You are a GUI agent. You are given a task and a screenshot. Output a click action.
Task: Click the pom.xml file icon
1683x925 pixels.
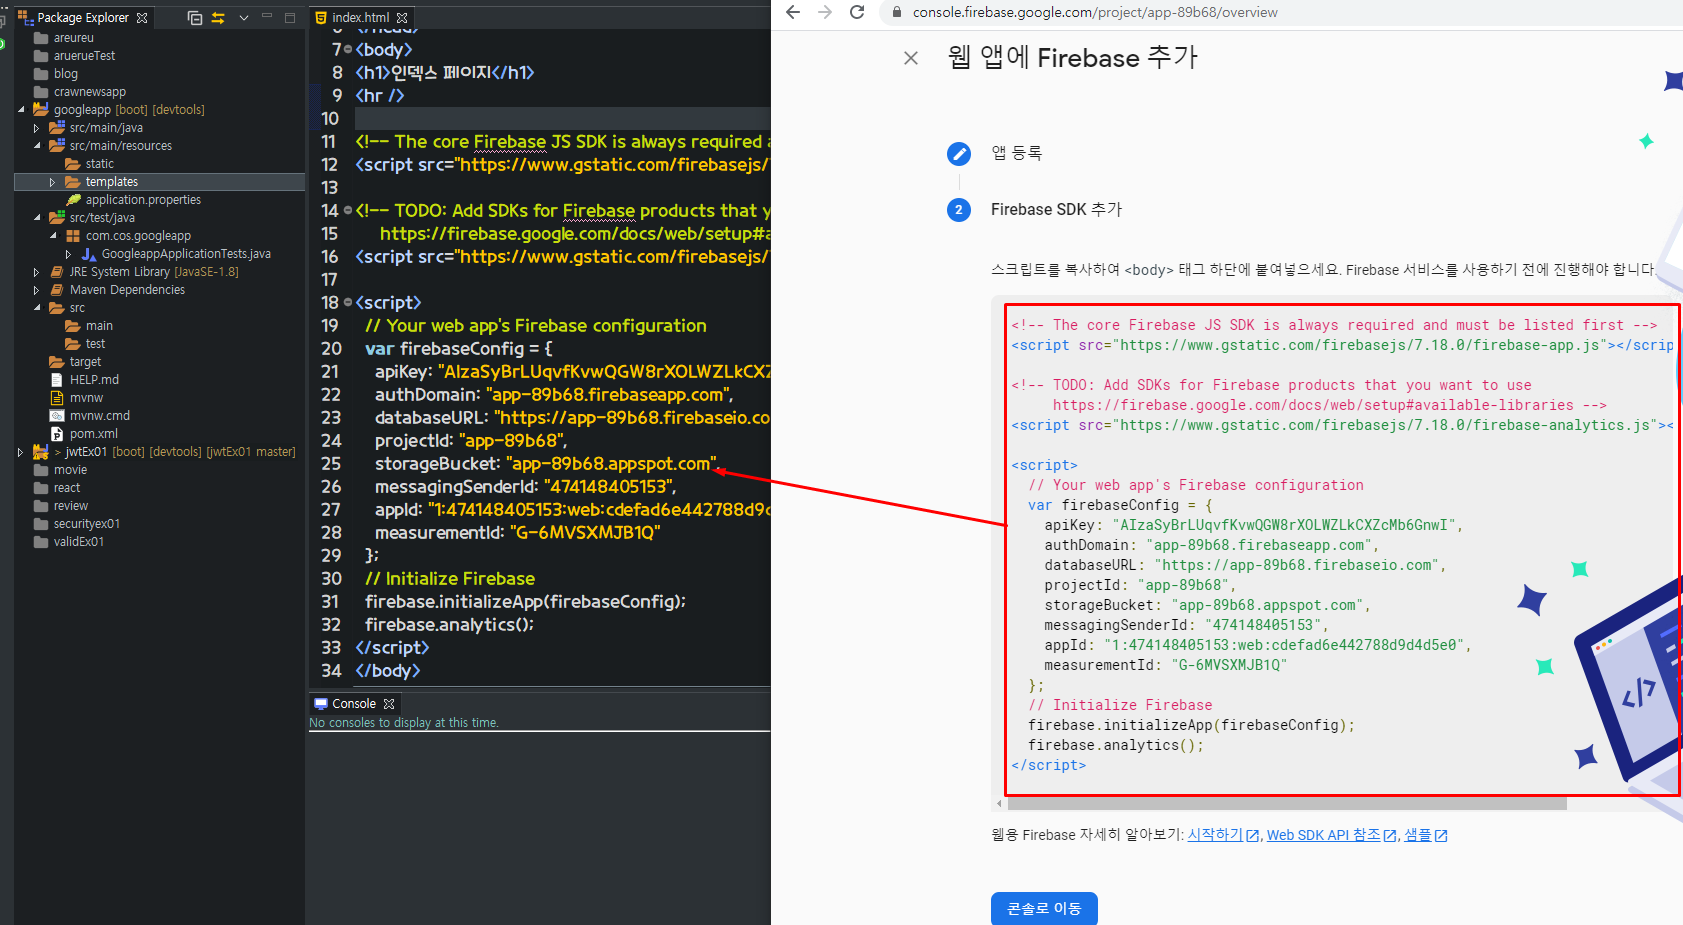click(x=57, y=434)
